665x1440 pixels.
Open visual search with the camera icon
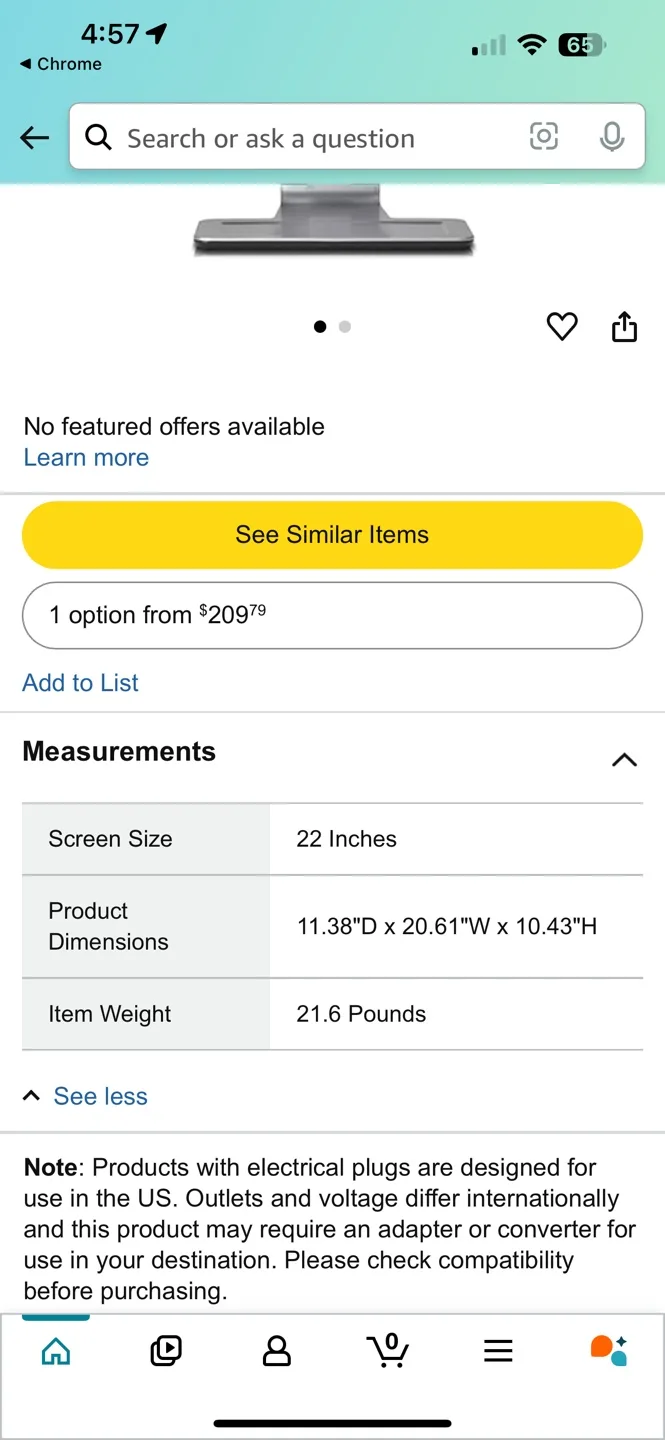(x=543, y=137)
